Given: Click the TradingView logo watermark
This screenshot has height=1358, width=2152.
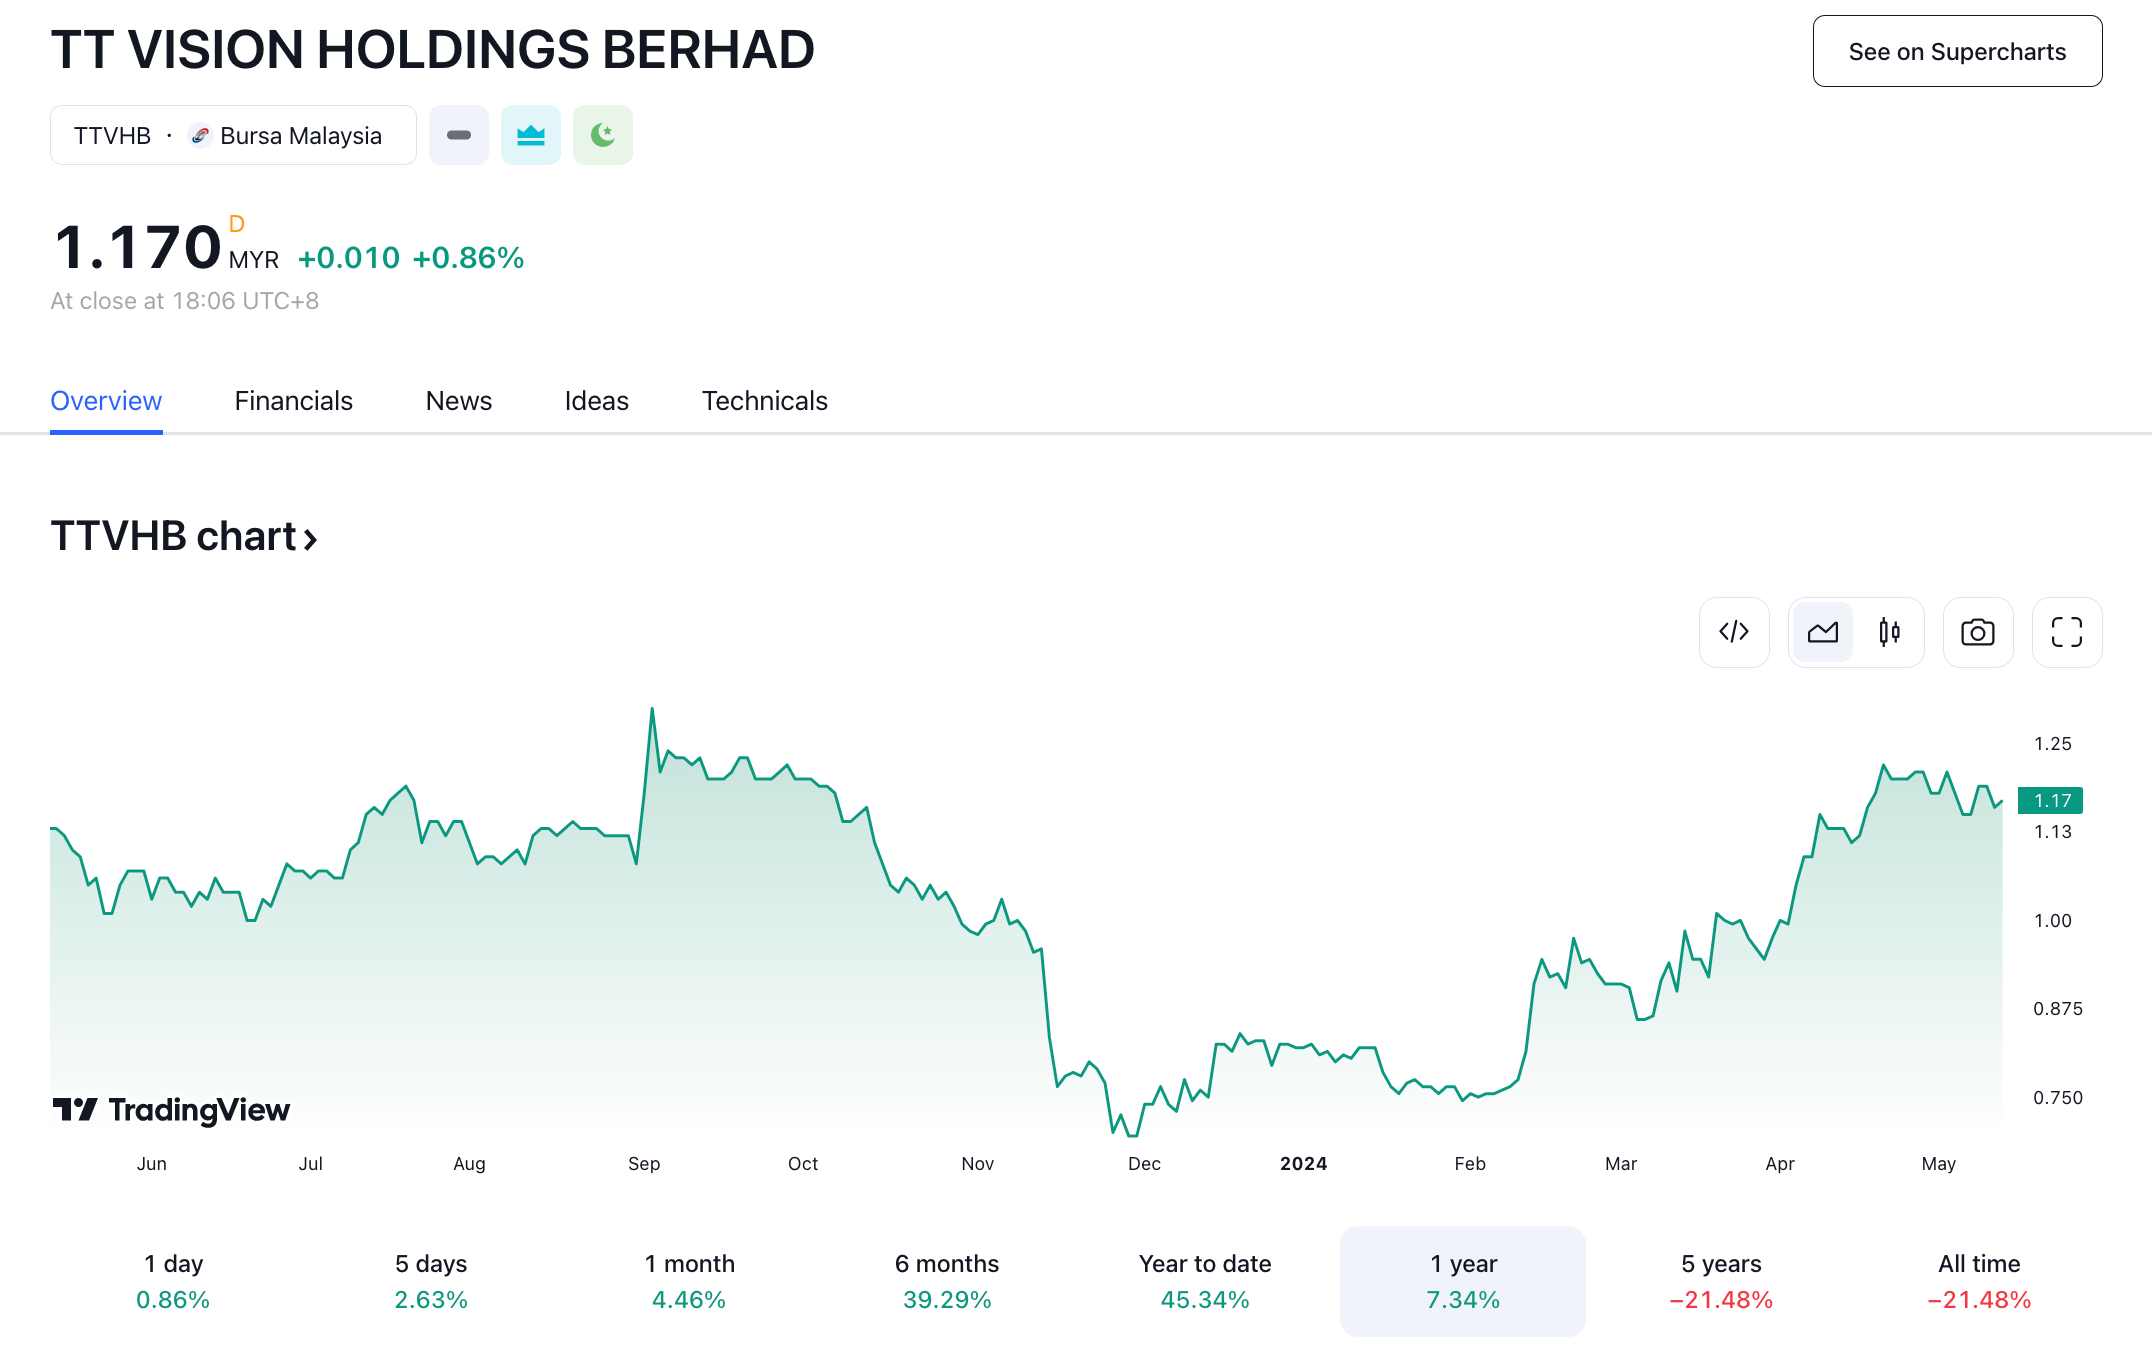Looking at the screenshot, I should click(171, 1110).
